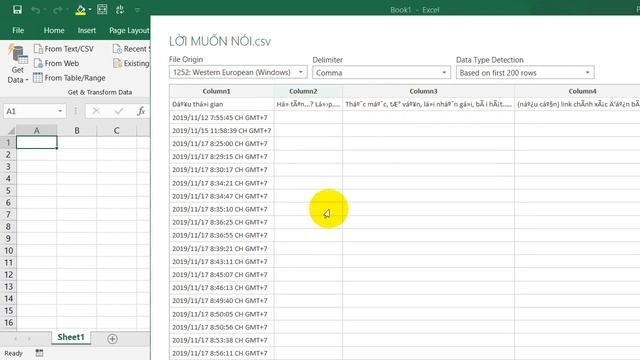640x360 pixels.
Task: Select column A header
Action: [x=36, y=131]
